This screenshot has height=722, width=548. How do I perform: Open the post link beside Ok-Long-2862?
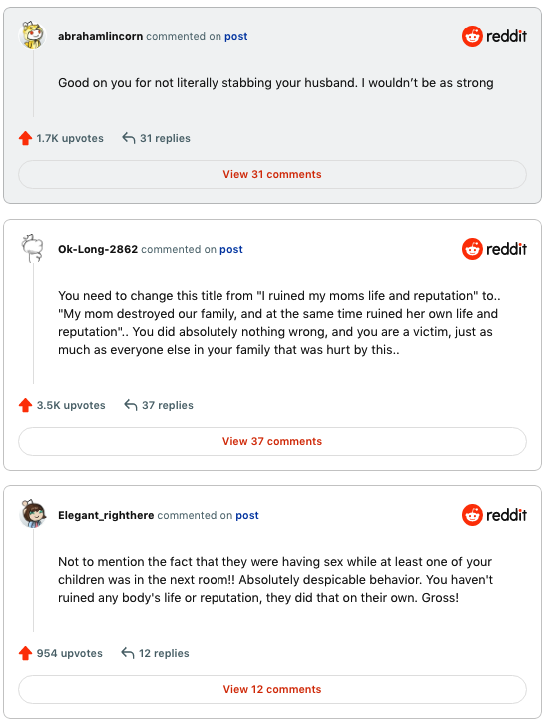(x=231, y=249)
